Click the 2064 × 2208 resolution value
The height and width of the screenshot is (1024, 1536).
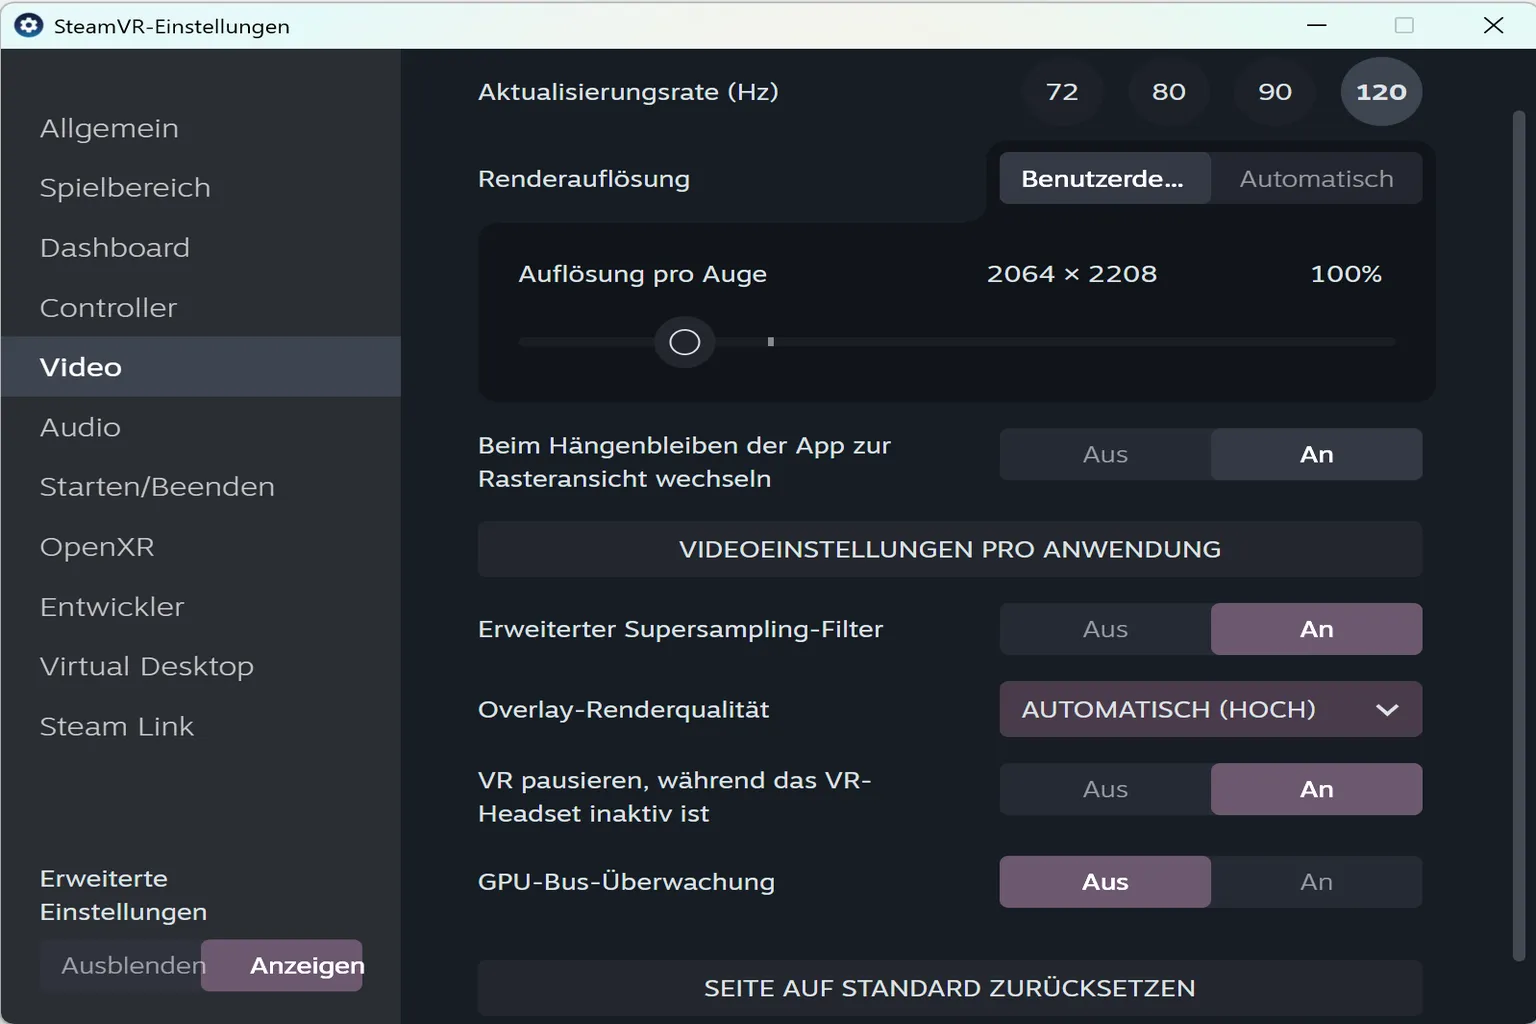[1072, 274]
